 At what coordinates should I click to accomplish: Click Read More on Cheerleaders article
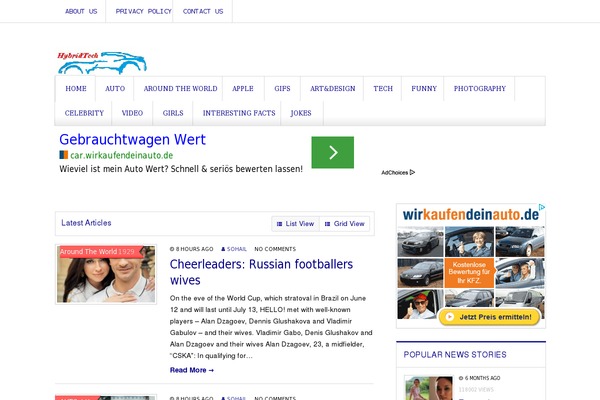coord(192,370)
